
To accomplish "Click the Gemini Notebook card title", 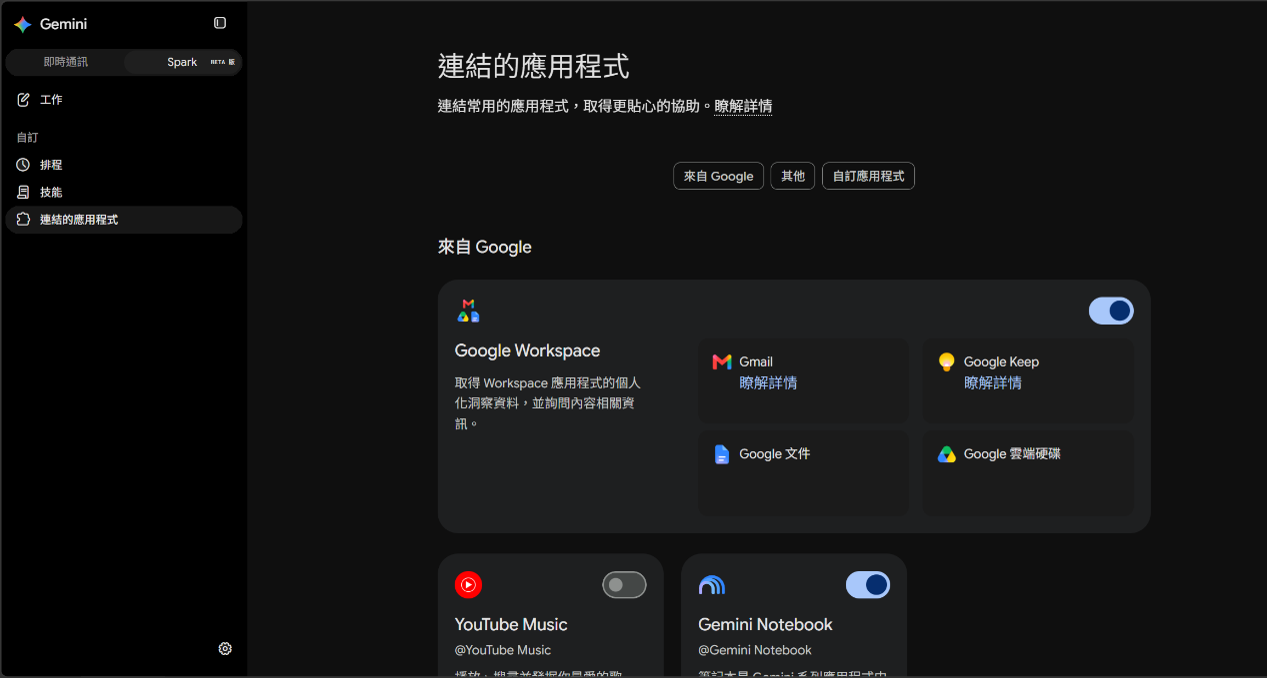I will (x=765, y=625).
